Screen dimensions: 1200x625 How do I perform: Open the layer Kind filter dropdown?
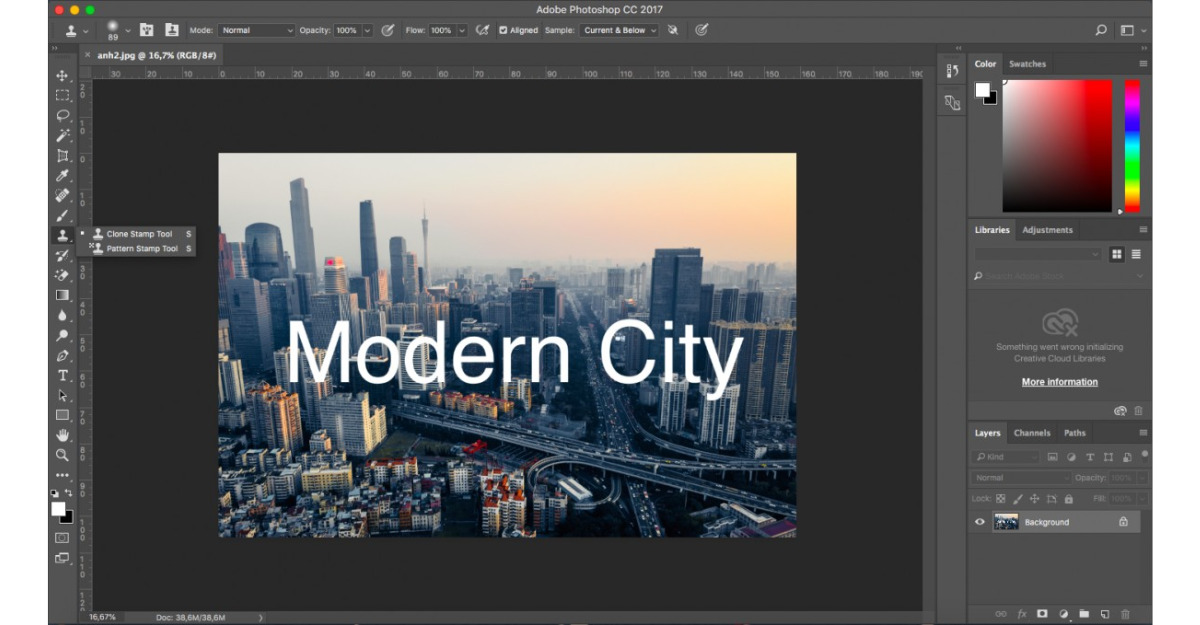click(1006, 457)
